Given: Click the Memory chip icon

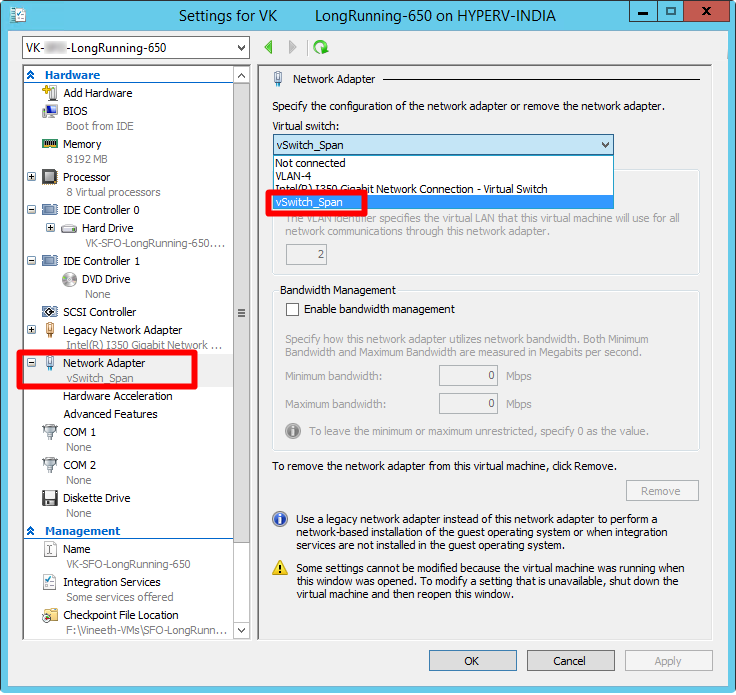Looking at the screenshot, I should (x=50, y=144).
